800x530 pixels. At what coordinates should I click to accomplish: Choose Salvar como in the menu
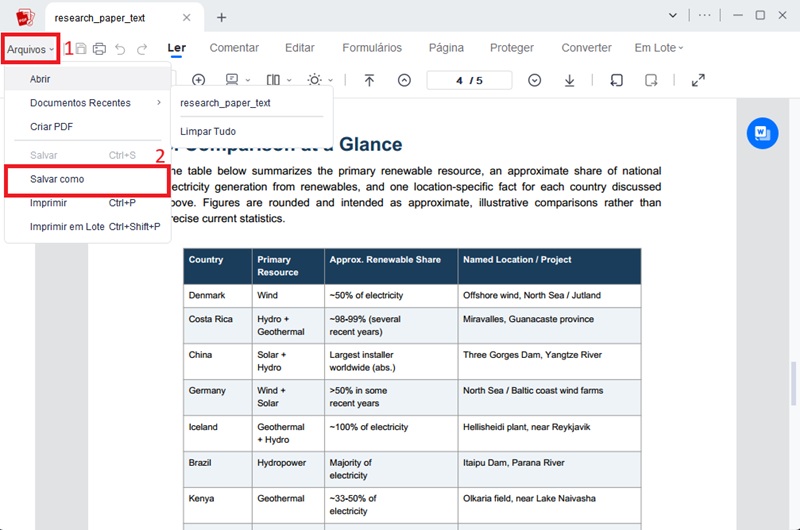pyautogui.click(x=88, y=179)
